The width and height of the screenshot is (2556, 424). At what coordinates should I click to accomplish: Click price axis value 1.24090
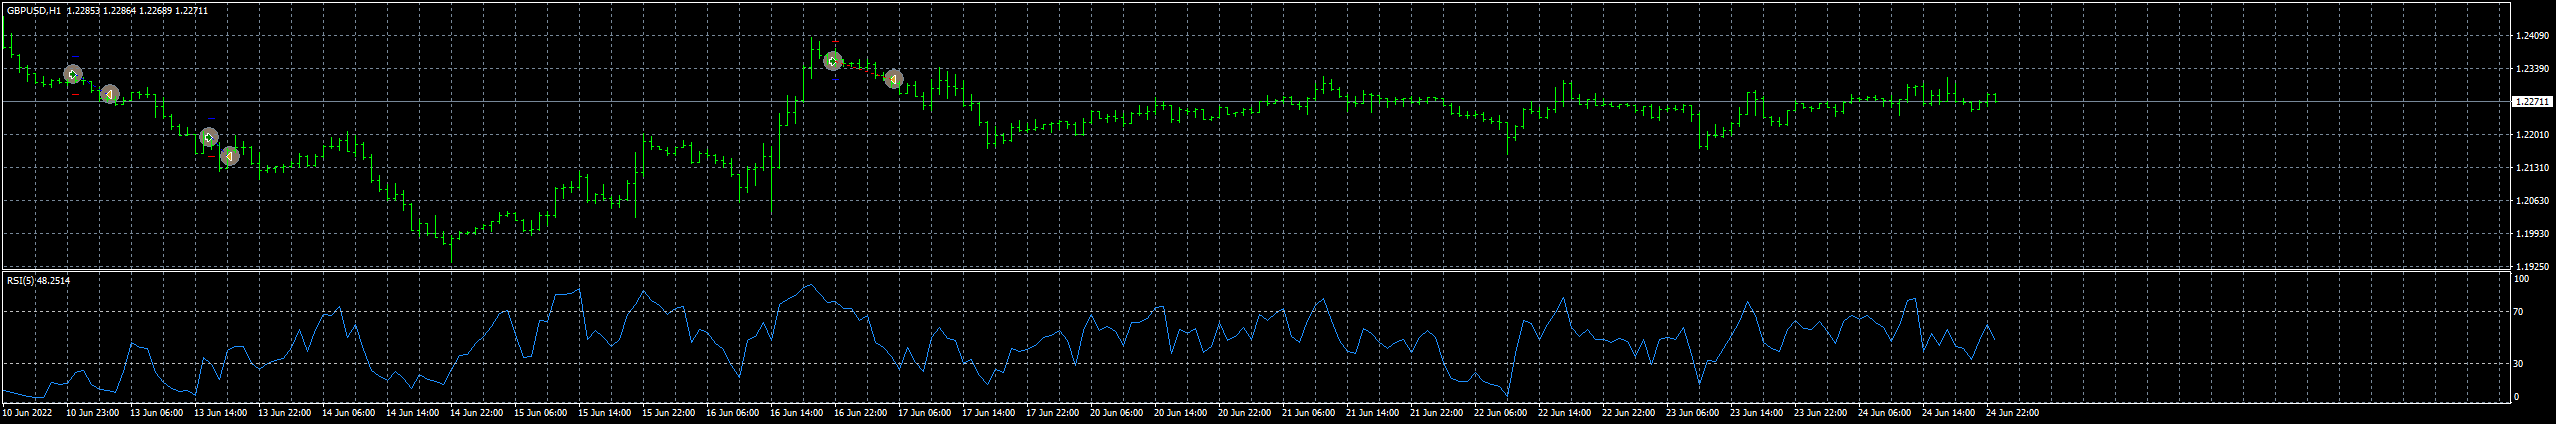[2533, 36]
